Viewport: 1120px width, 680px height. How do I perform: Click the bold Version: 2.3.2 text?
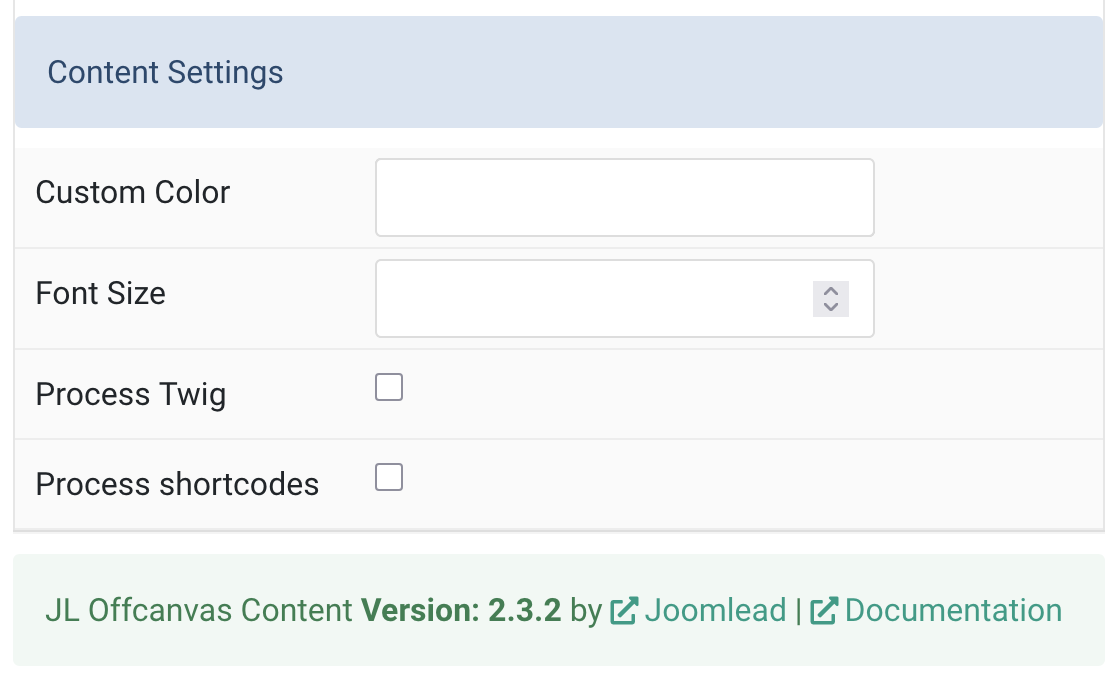(x=461, y=611)
